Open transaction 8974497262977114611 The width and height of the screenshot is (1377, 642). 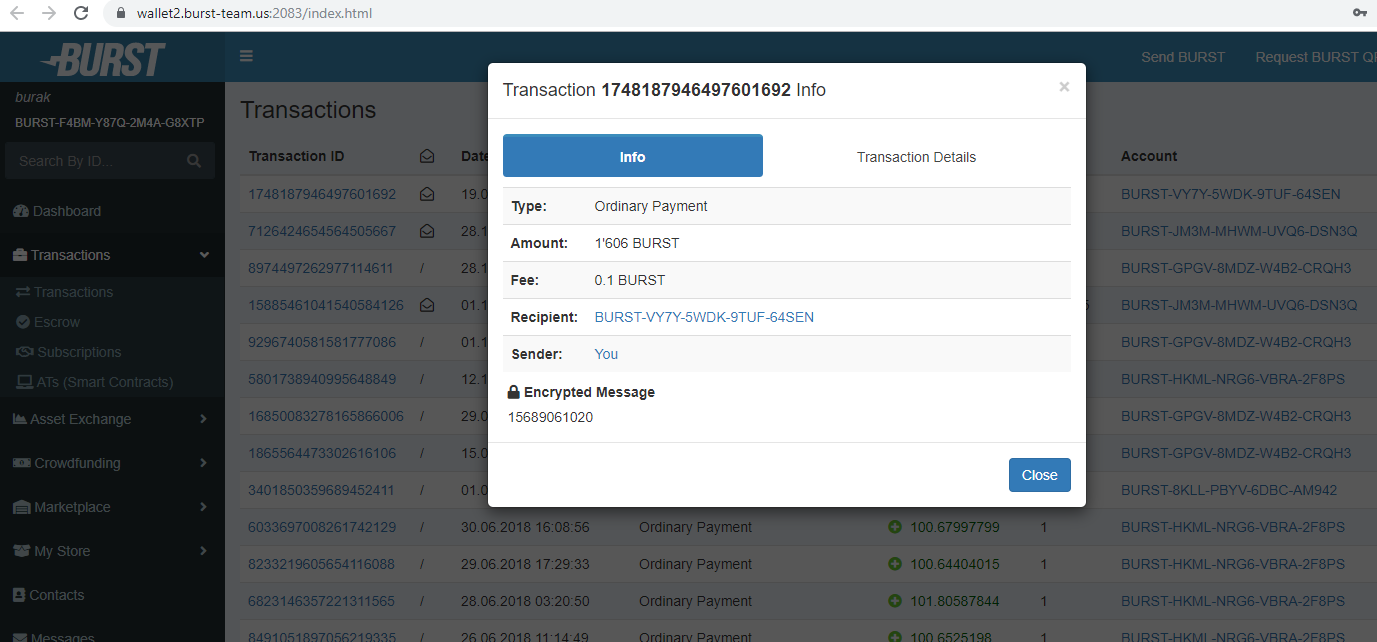point(320,268)
